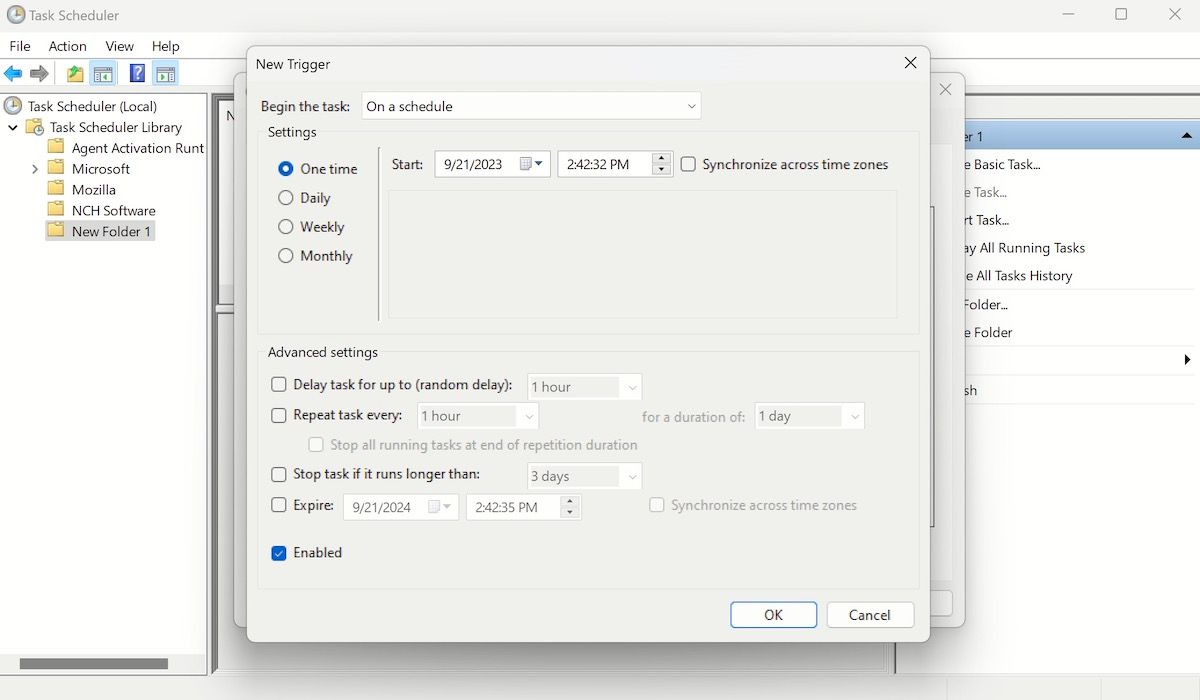The height and width of the screenshot is (700, 1200).
Task: Click the up arrow of time stepper
Action: coord(660,159)
